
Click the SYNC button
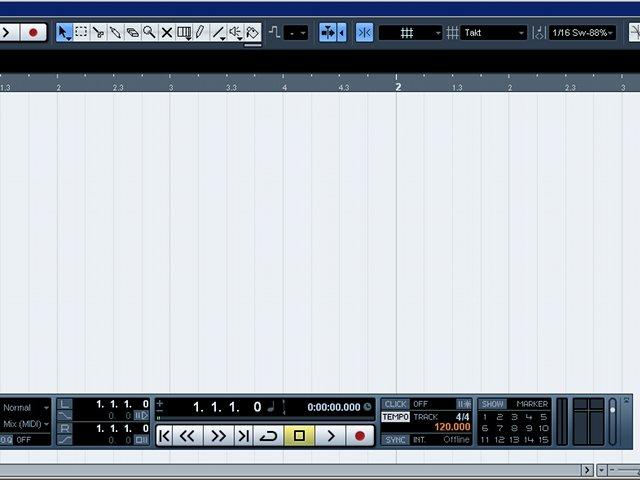(x=395, y=440)
